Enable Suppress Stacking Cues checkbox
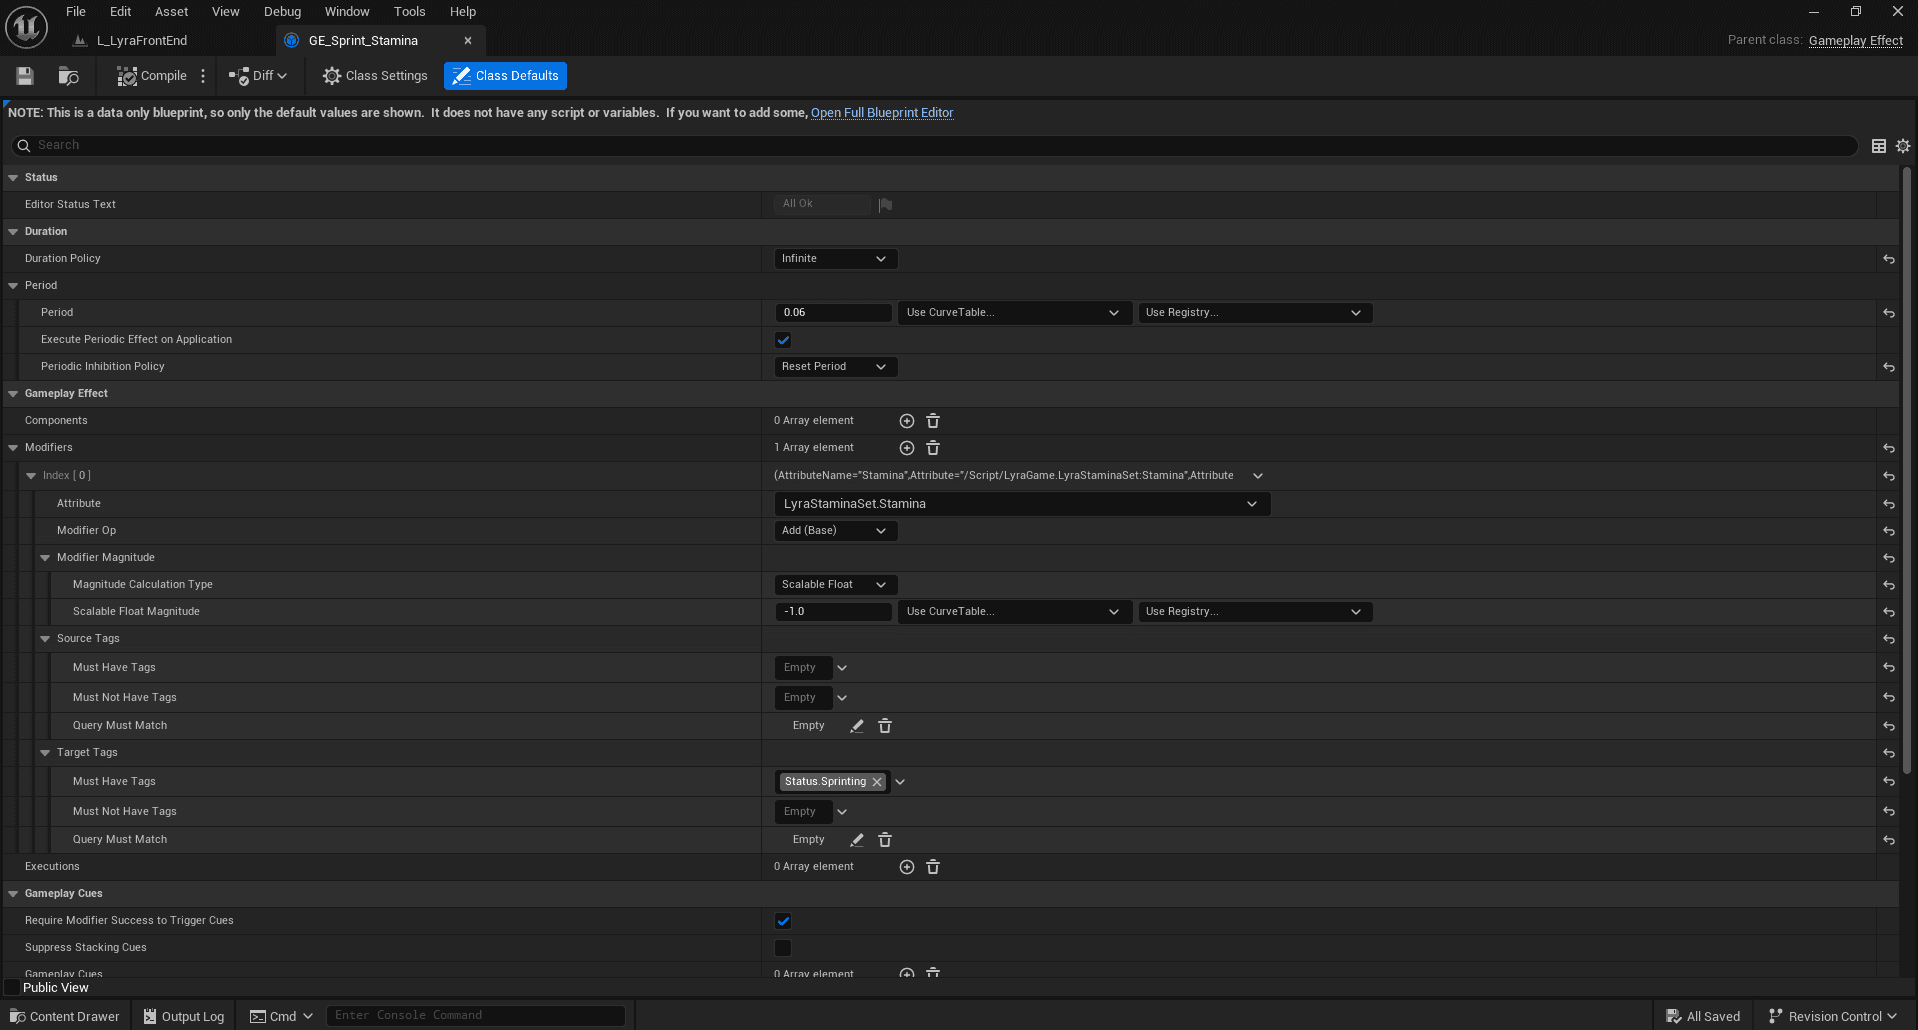1918x1030 pixels. [x=783, y=948]
